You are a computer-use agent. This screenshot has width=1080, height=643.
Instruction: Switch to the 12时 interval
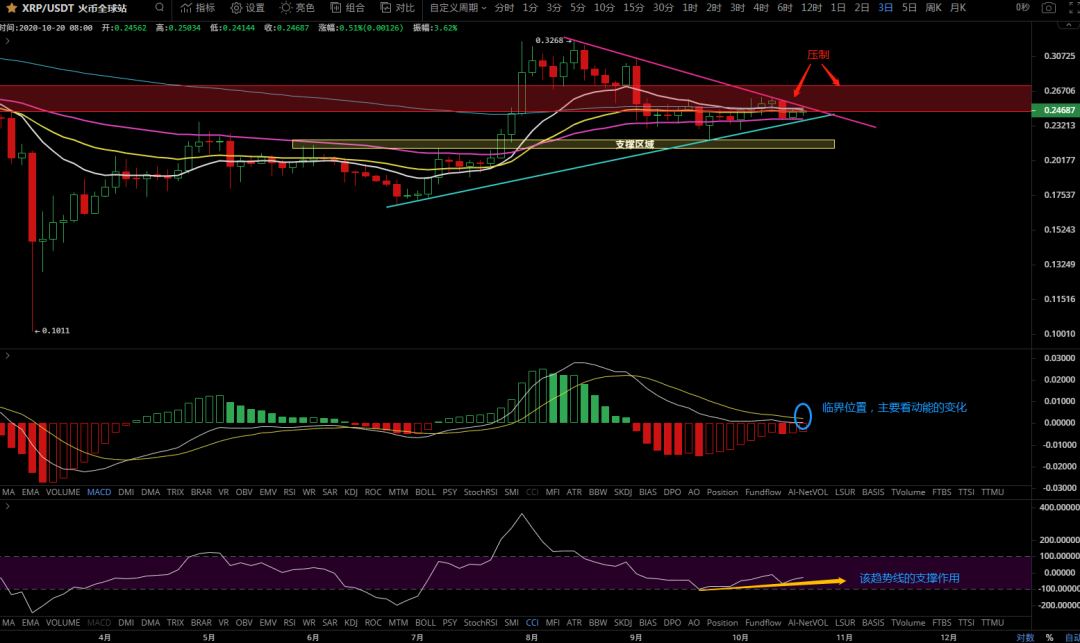coord(811,8)
